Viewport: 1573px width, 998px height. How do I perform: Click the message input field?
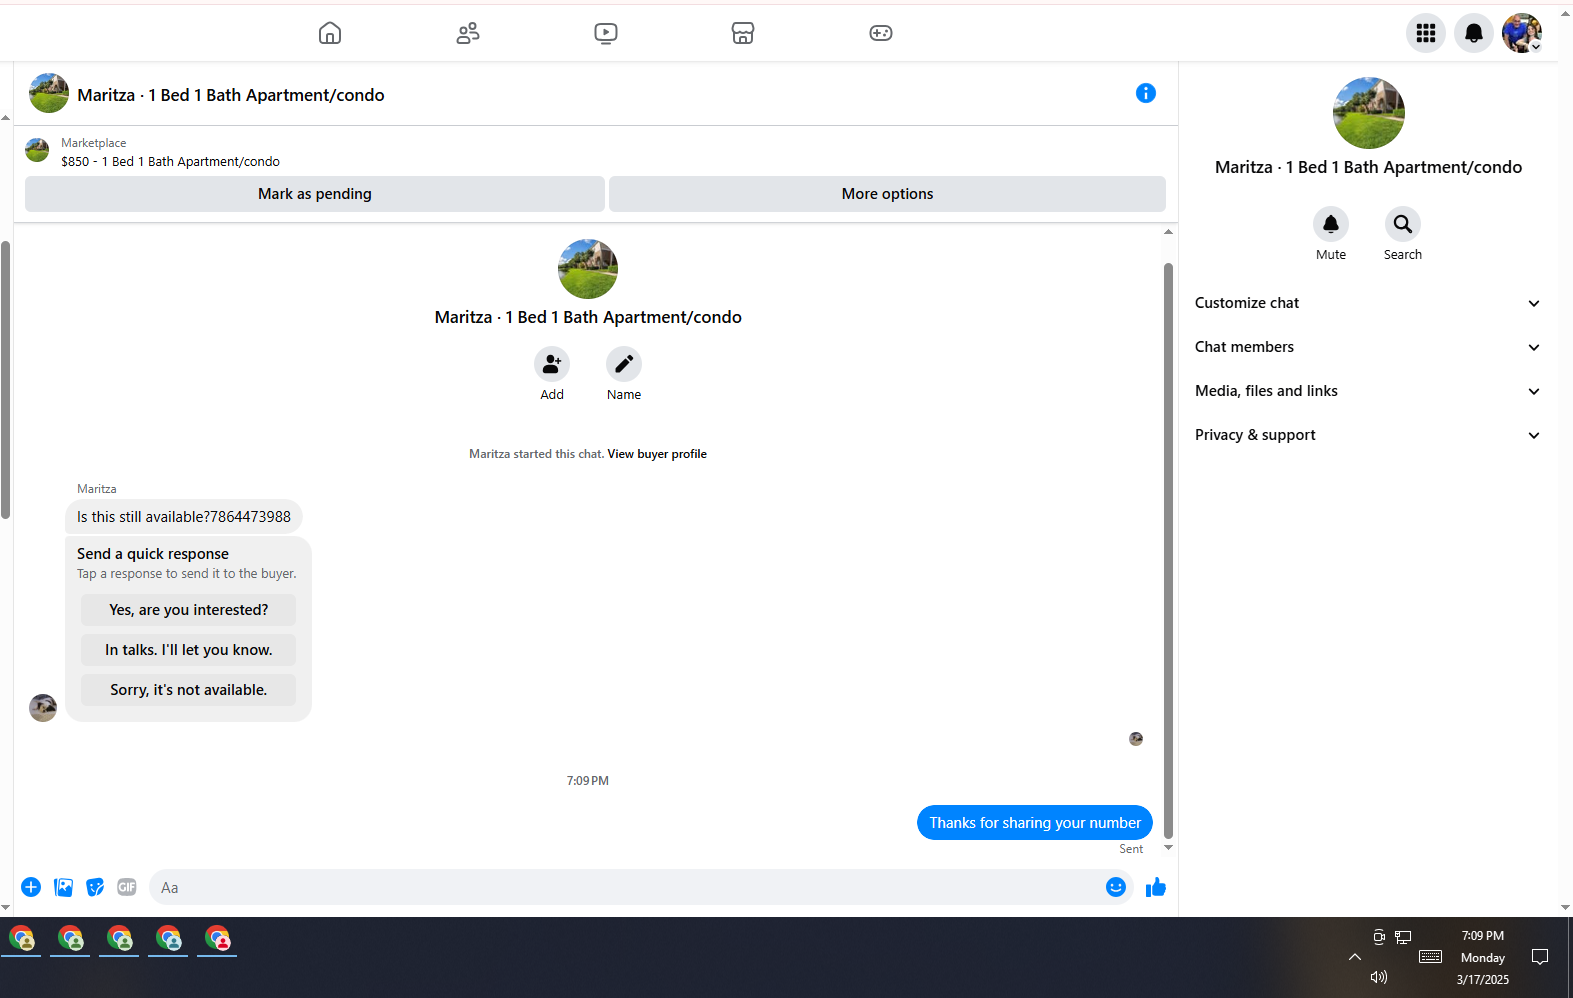630,887
